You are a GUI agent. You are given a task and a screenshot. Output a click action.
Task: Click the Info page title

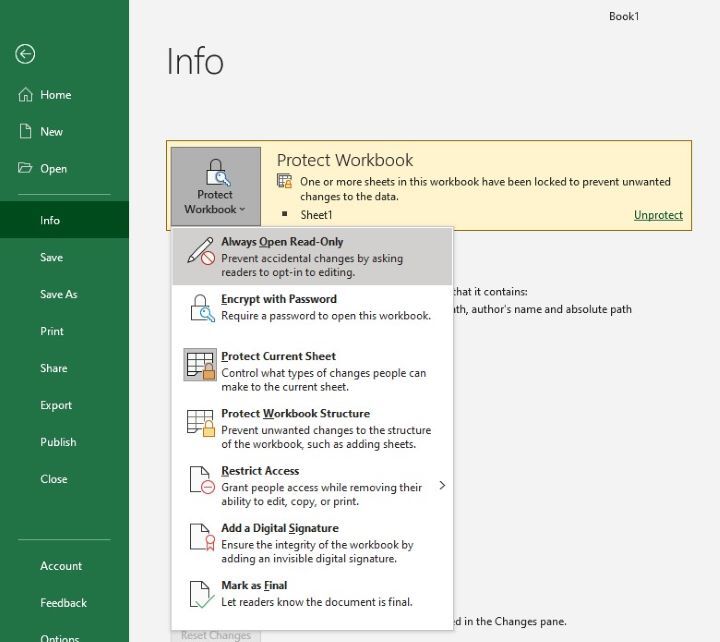(195, 61)
